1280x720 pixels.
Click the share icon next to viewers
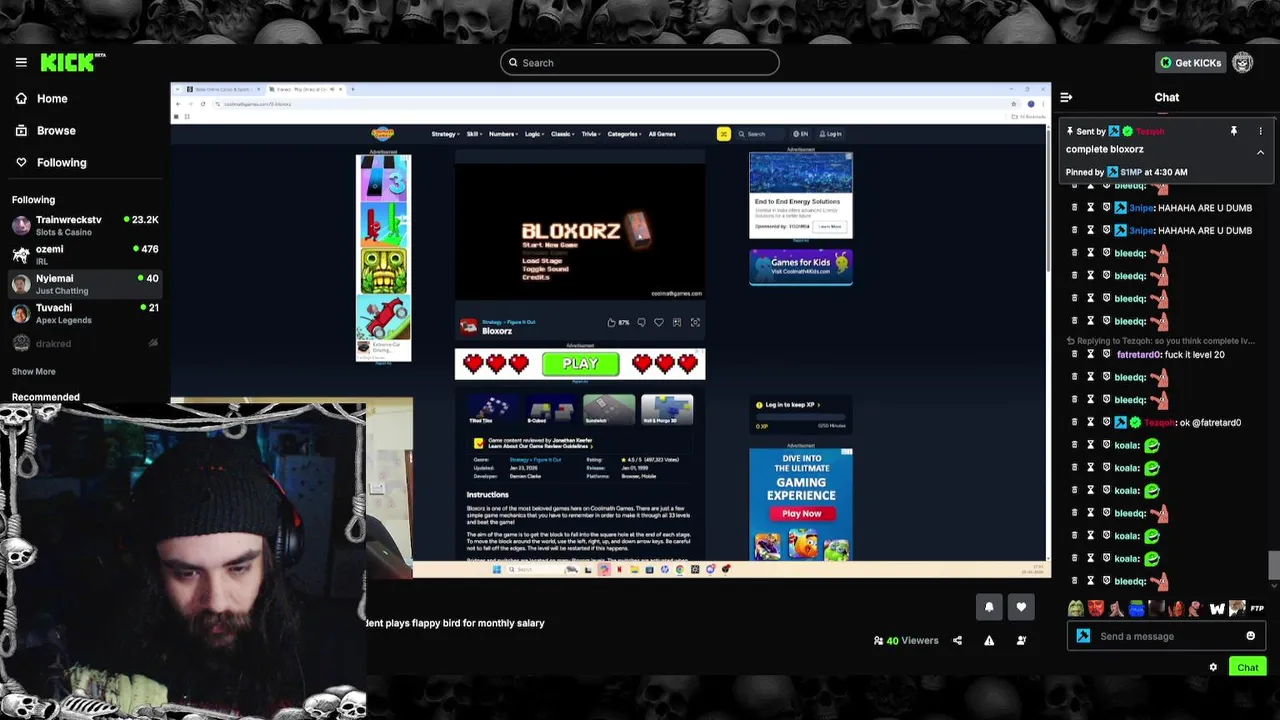(x=957, y=640)
